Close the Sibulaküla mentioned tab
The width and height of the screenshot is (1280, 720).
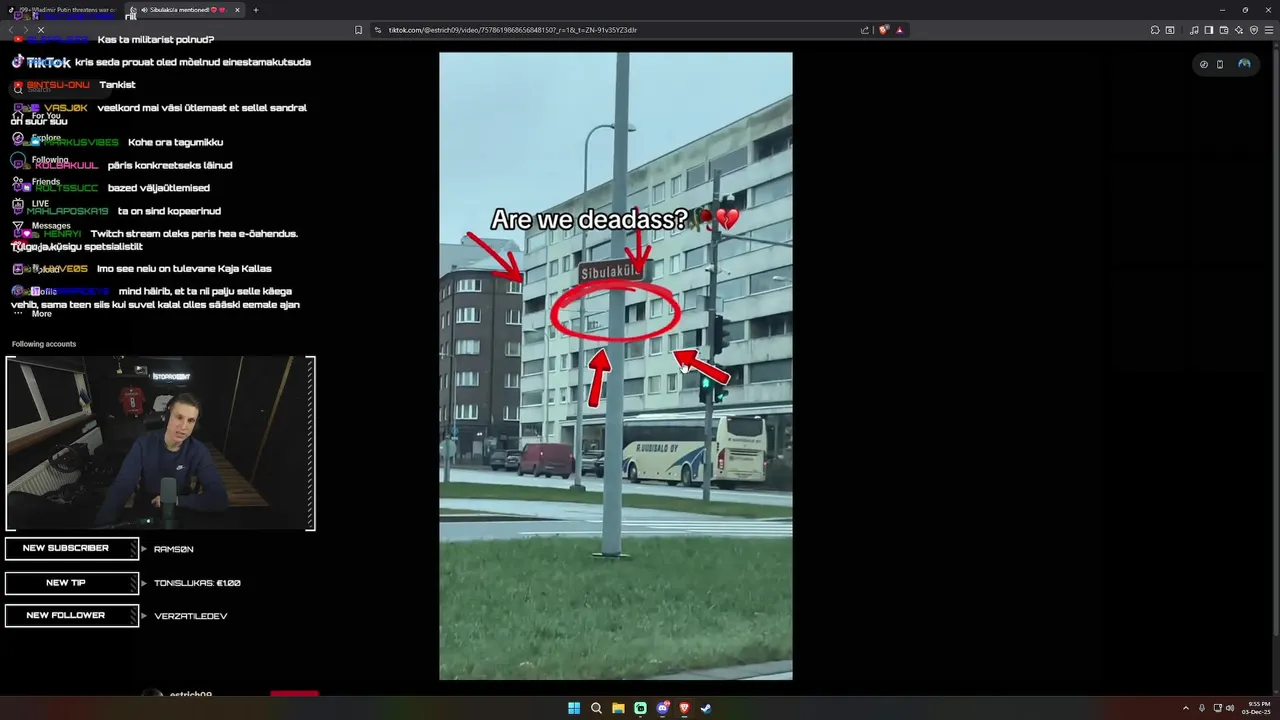point(237,10)
